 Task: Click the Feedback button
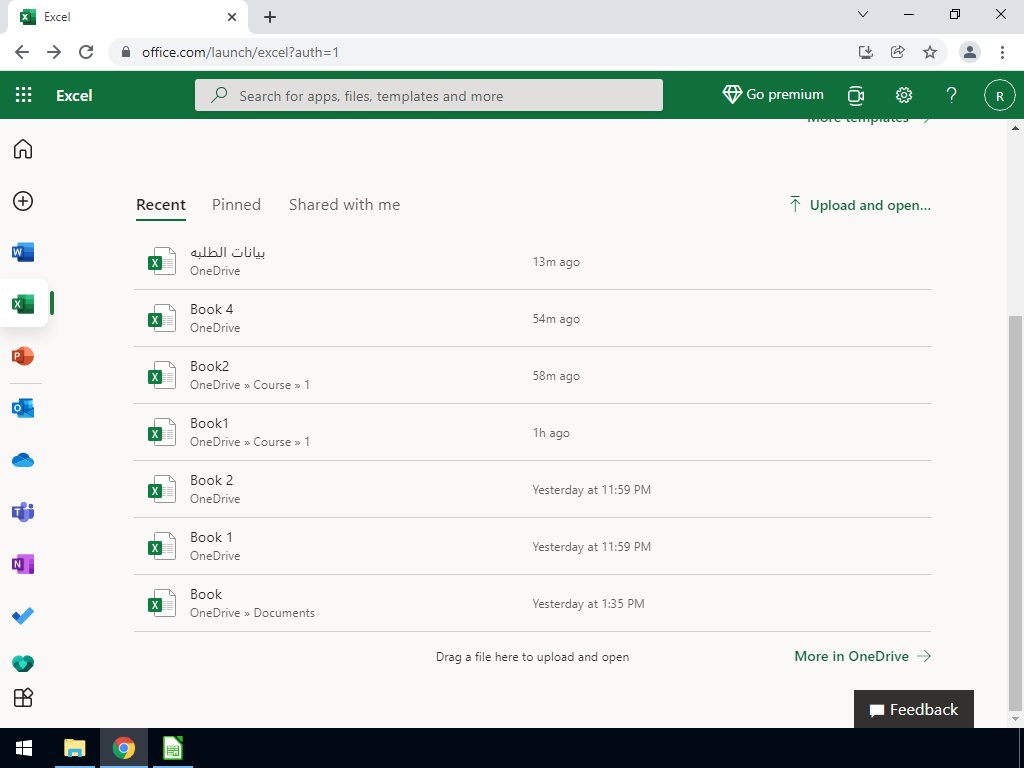[x=914, y=709]
